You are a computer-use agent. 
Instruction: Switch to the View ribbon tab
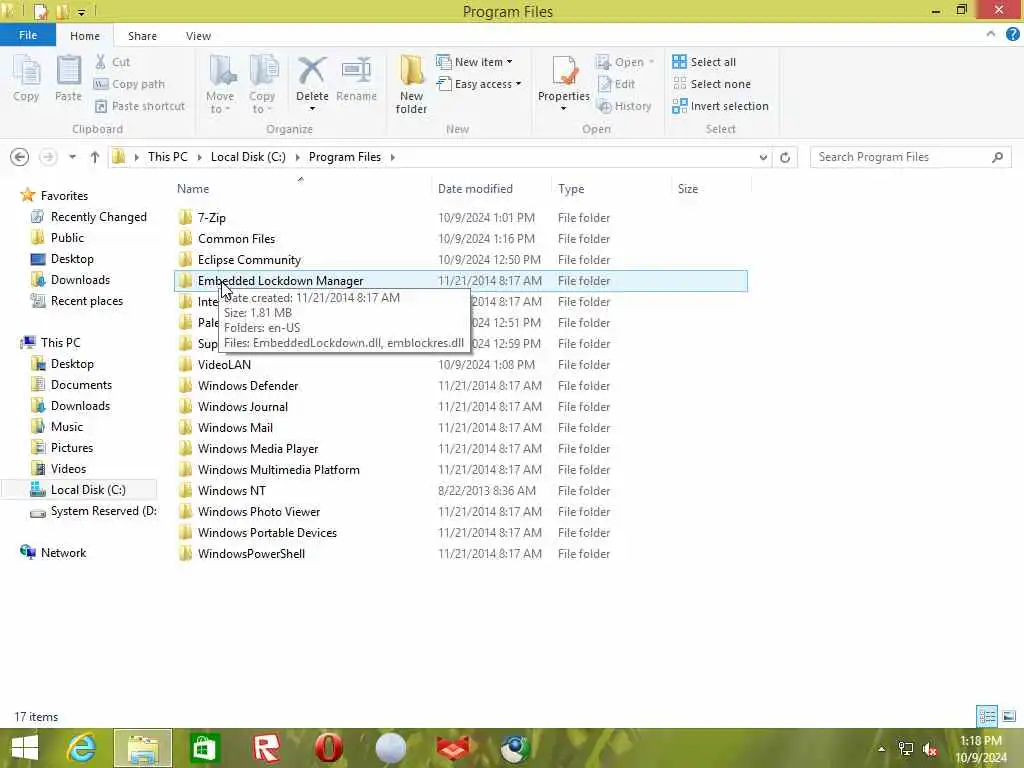click(x=198, y=36)
